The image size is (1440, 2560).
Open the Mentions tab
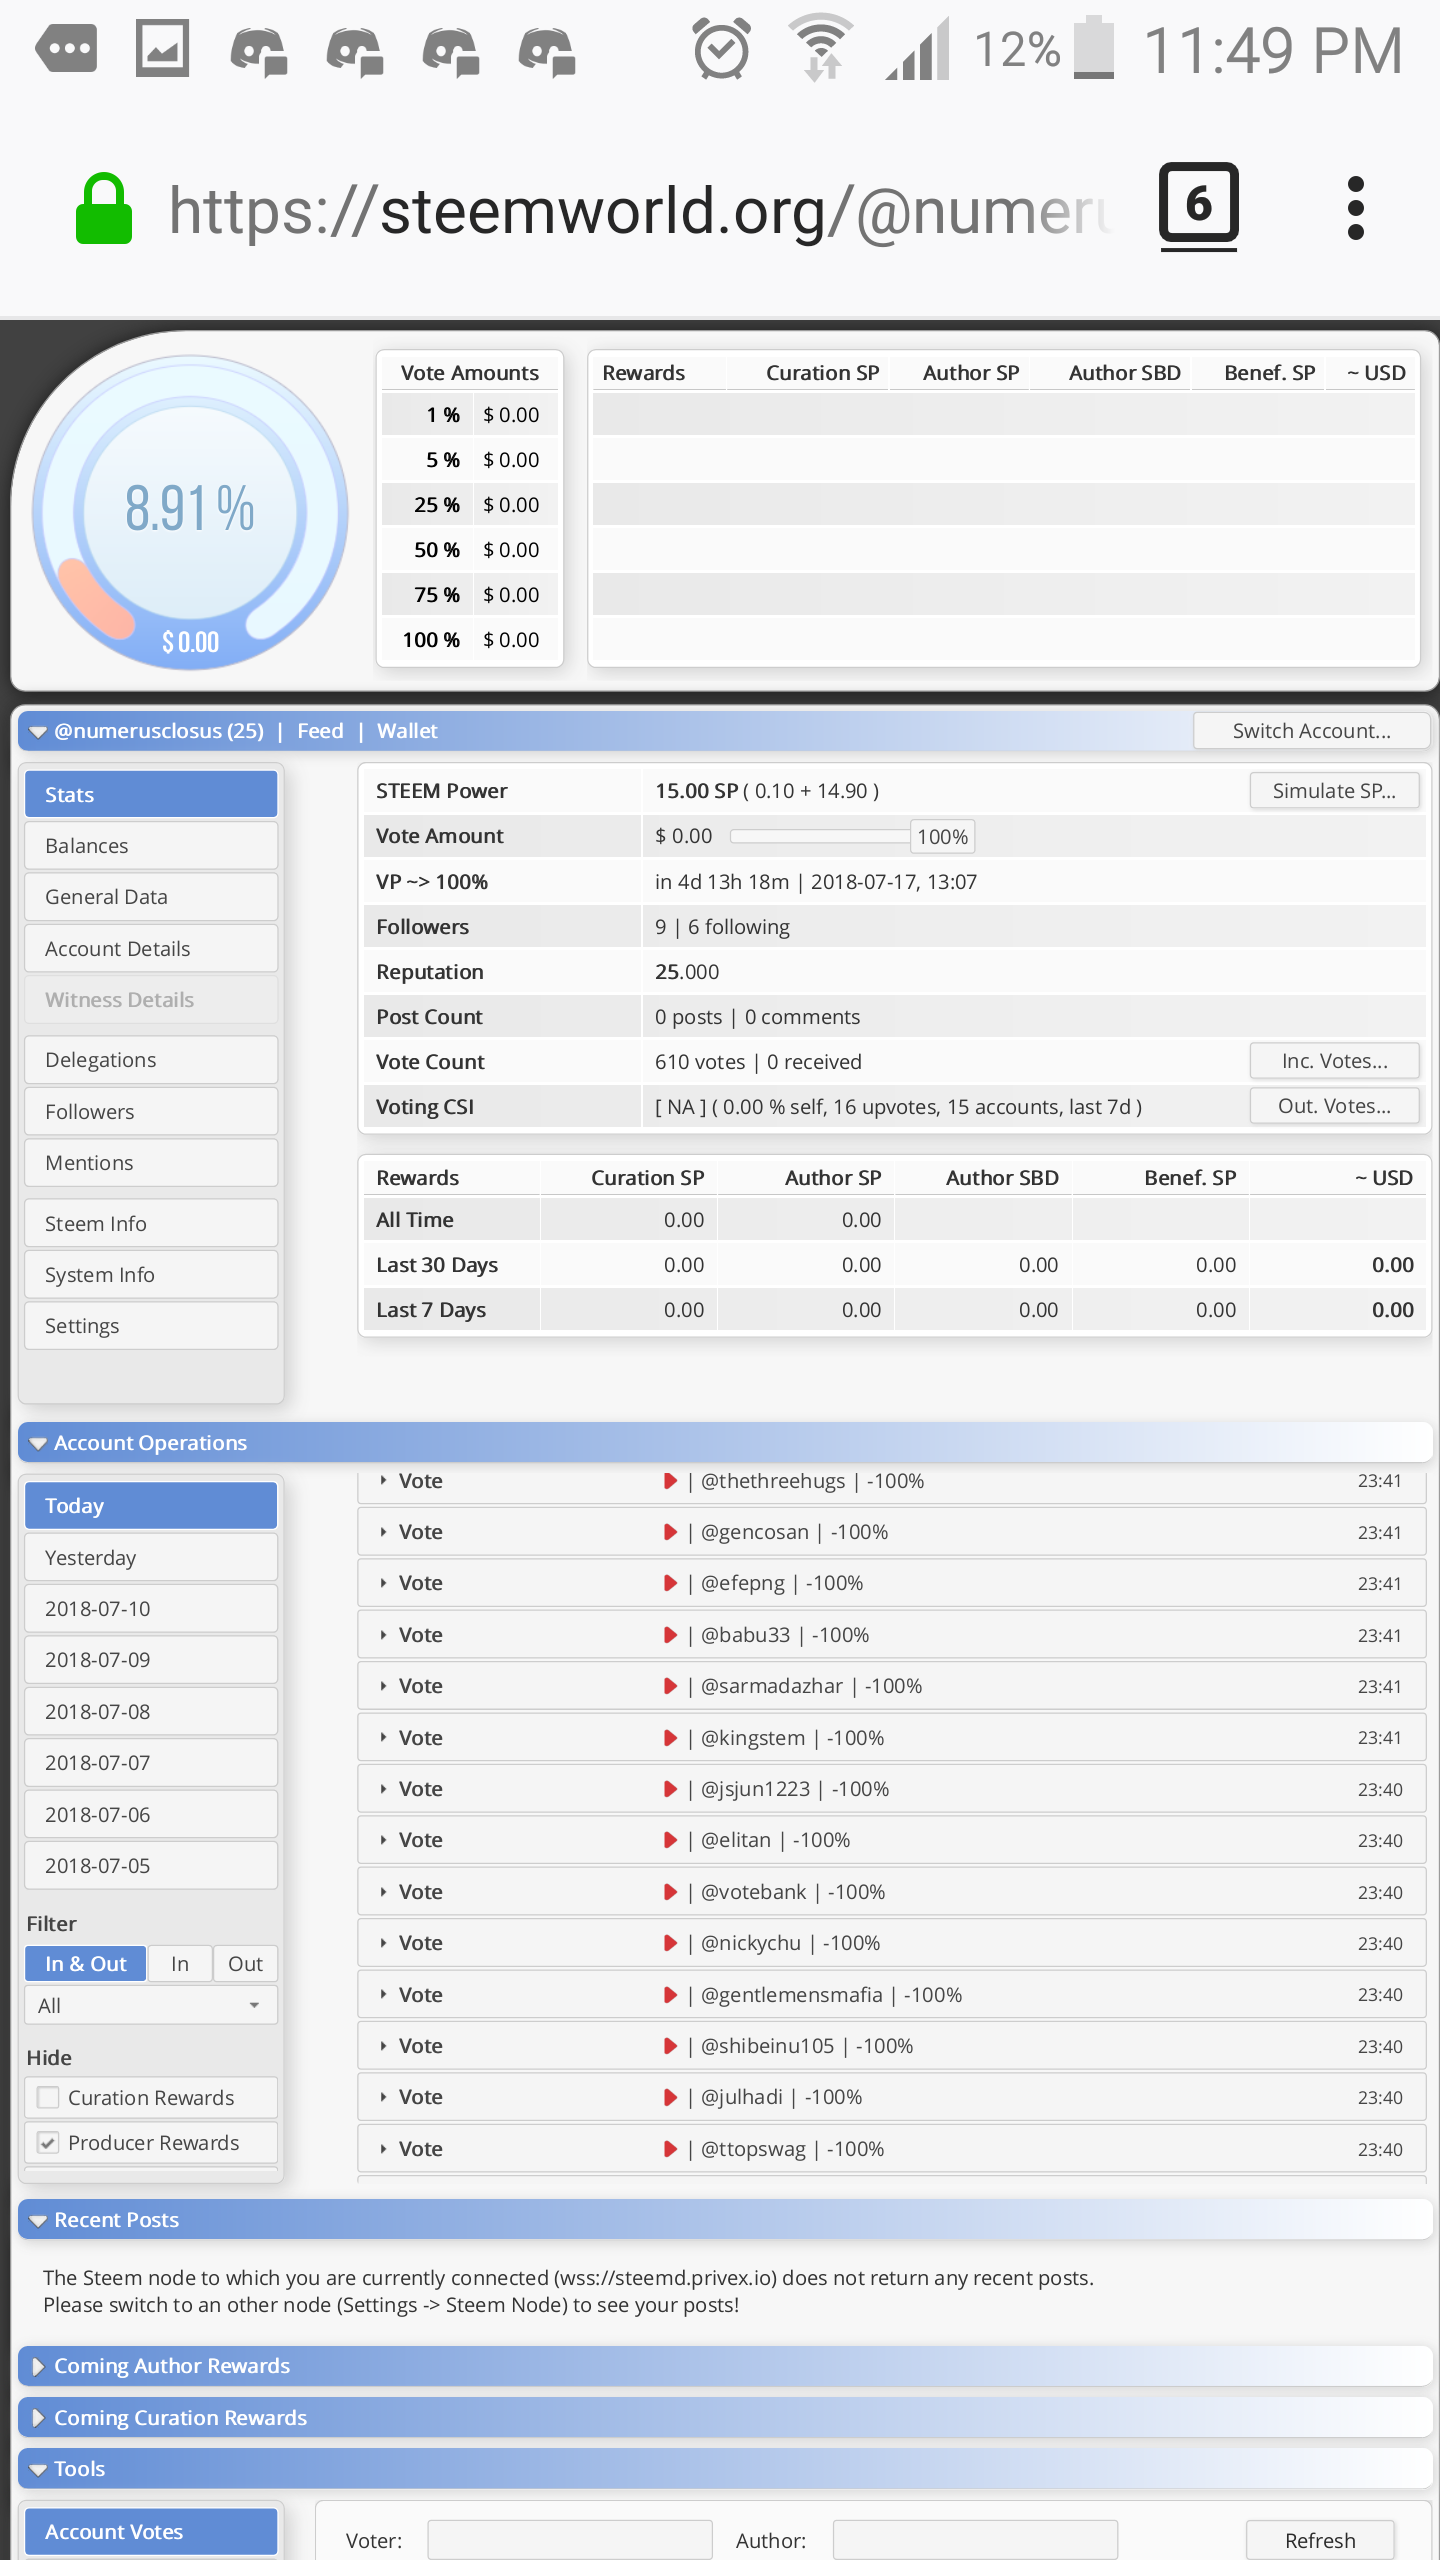(151, 1162)
